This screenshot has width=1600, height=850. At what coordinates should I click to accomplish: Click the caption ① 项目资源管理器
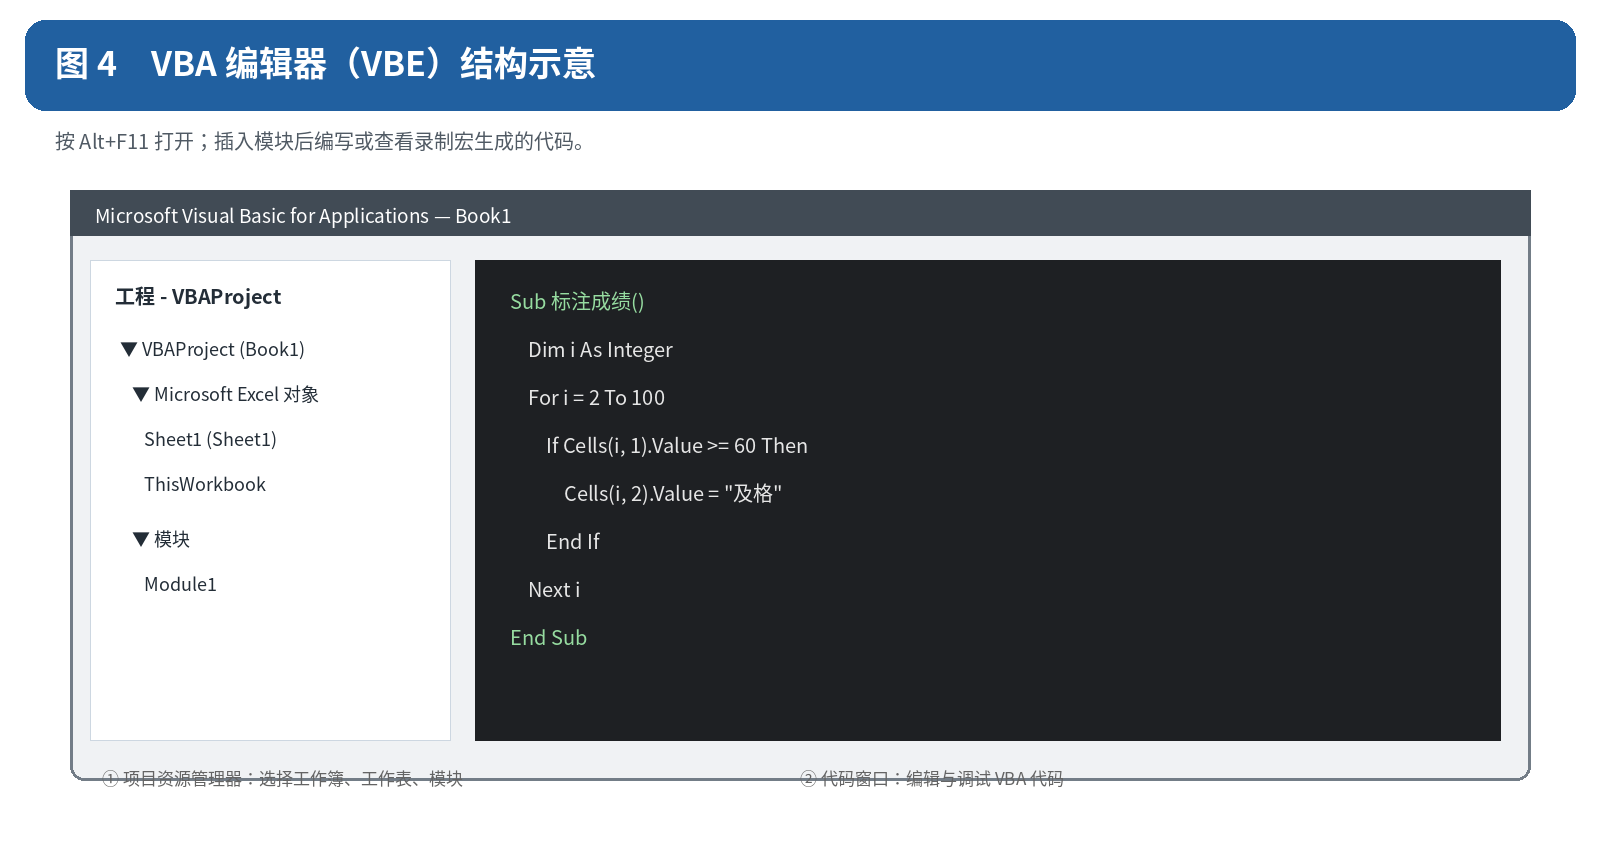point(282,778)
